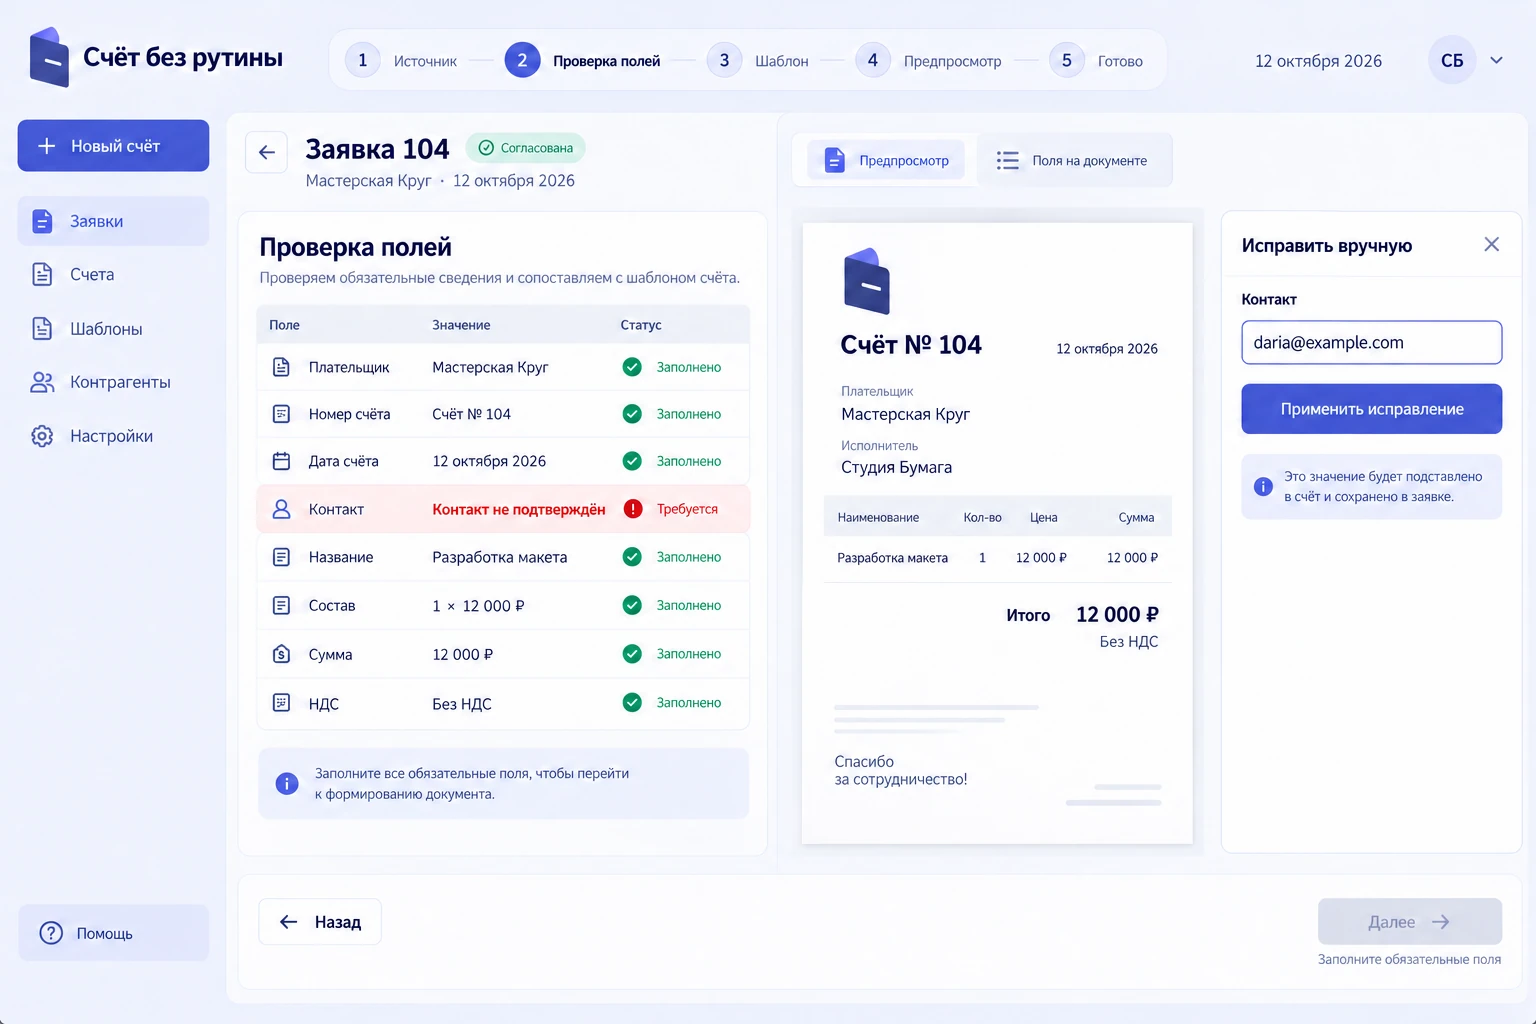Click the green check in Сумма row
The image size is (1536, 1024).
point(632,654)
